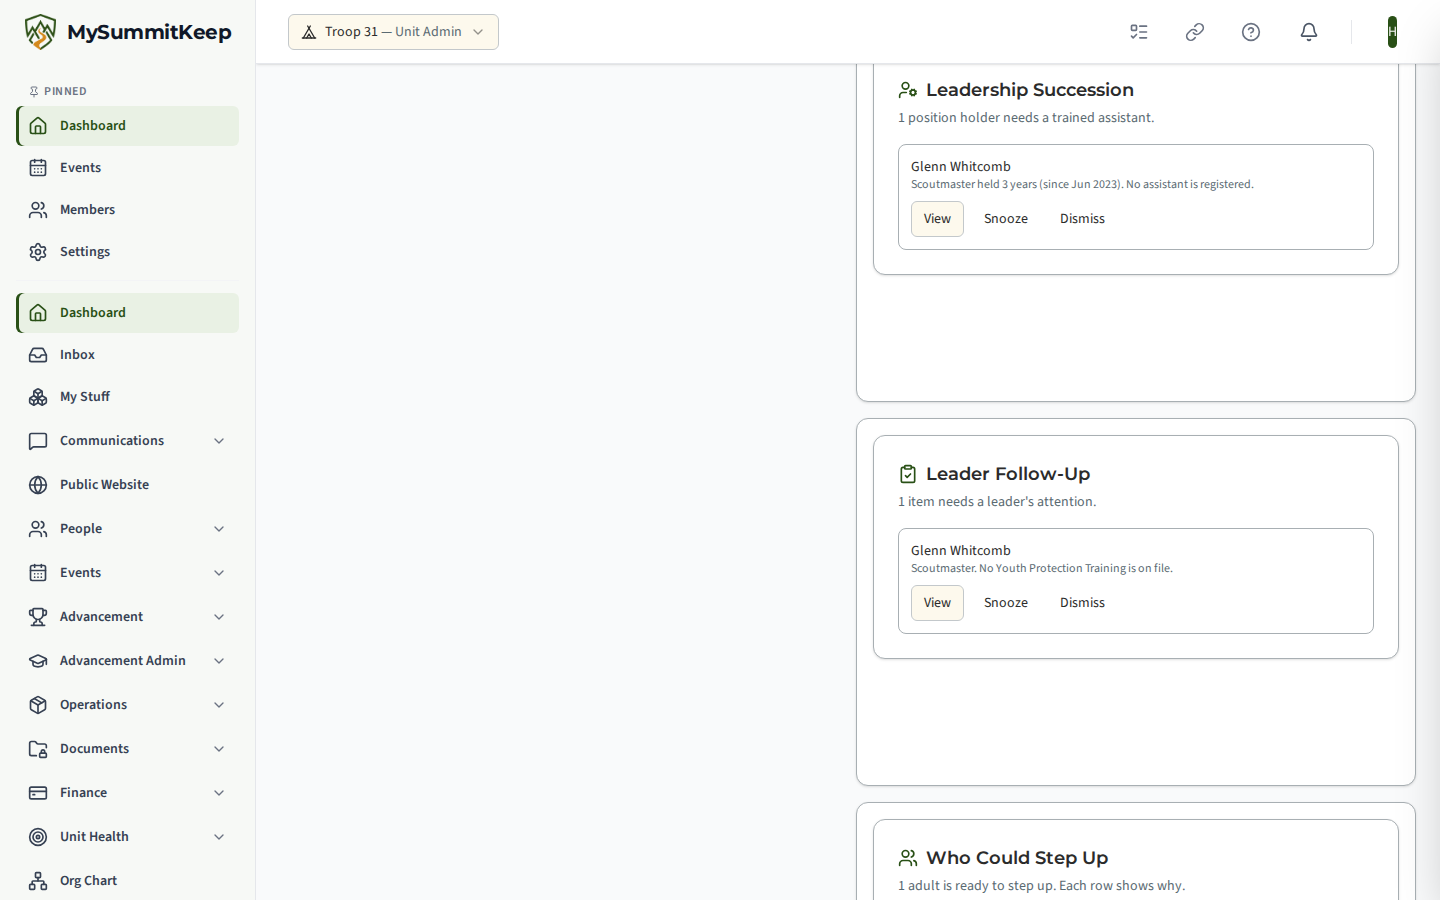Click the chain link icon in header

click(x=1195, y=32)
